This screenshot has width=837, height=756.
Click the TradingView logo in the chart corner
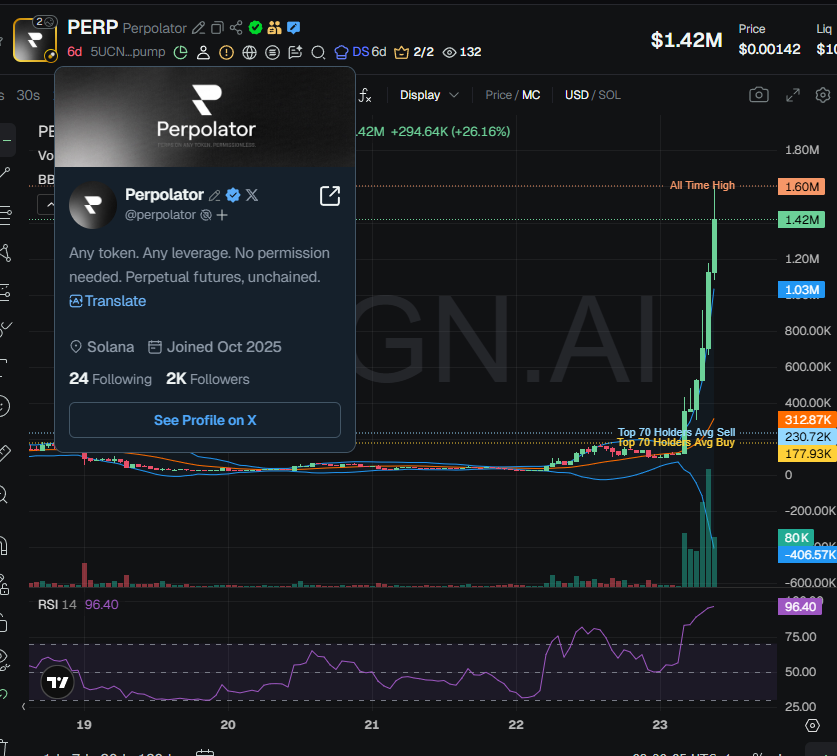(56, 682)
